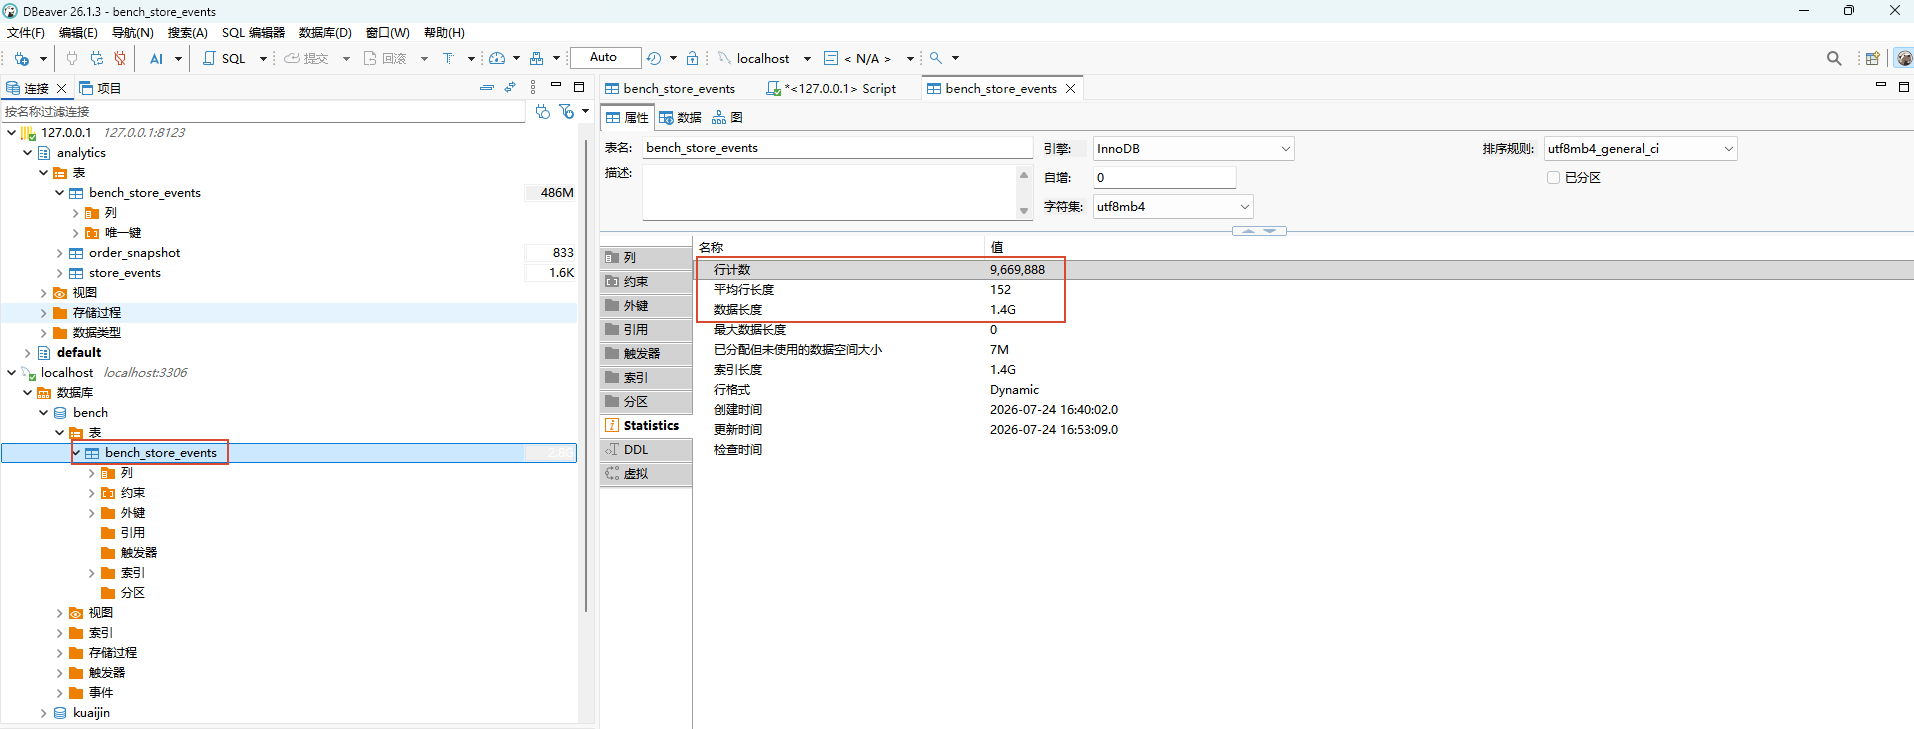Toggle the 已分区 checkbox

pyautogui.click(x=1553, y=177)
